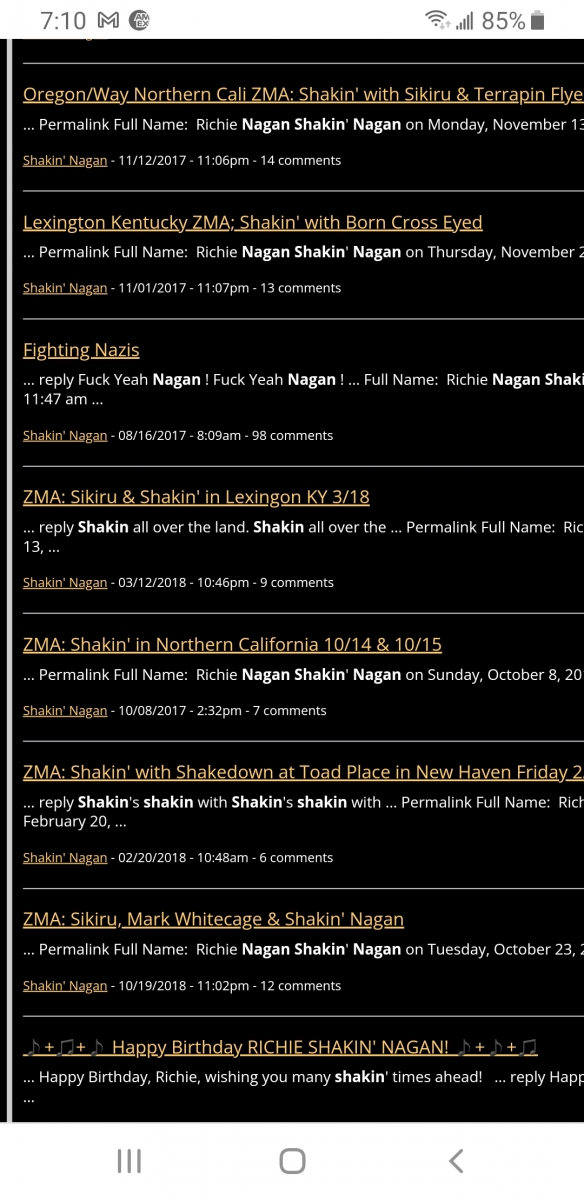Open Shakin' Nagan author link dated 11/12/2017
Image resolution: width=584 pixels, height=1200 pixels.
click(x=65, y=160)
